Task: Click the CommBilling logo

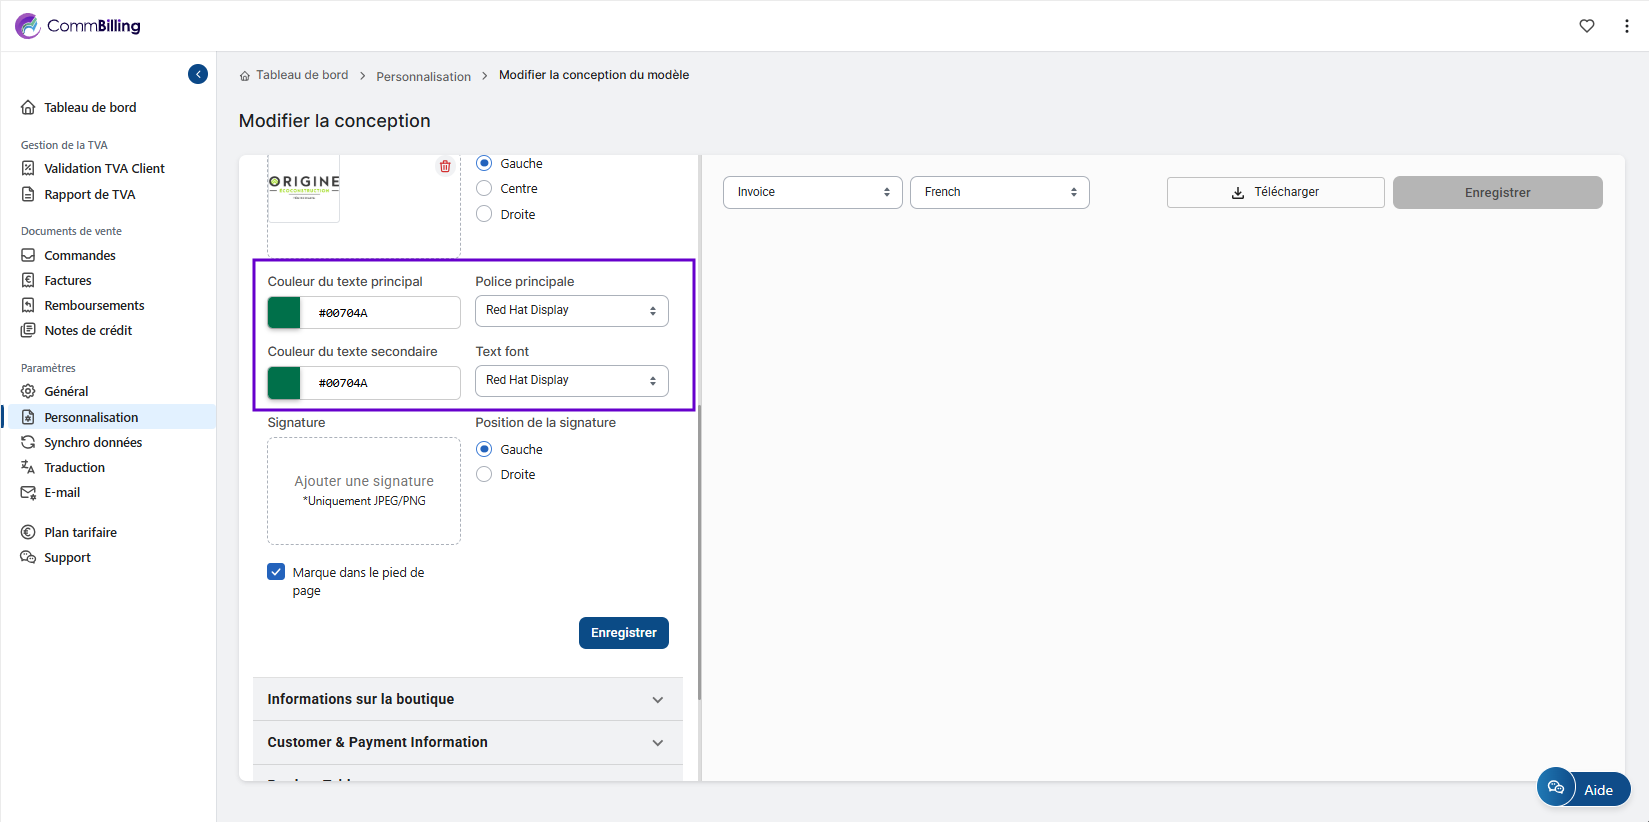Action: pos(78,26)
